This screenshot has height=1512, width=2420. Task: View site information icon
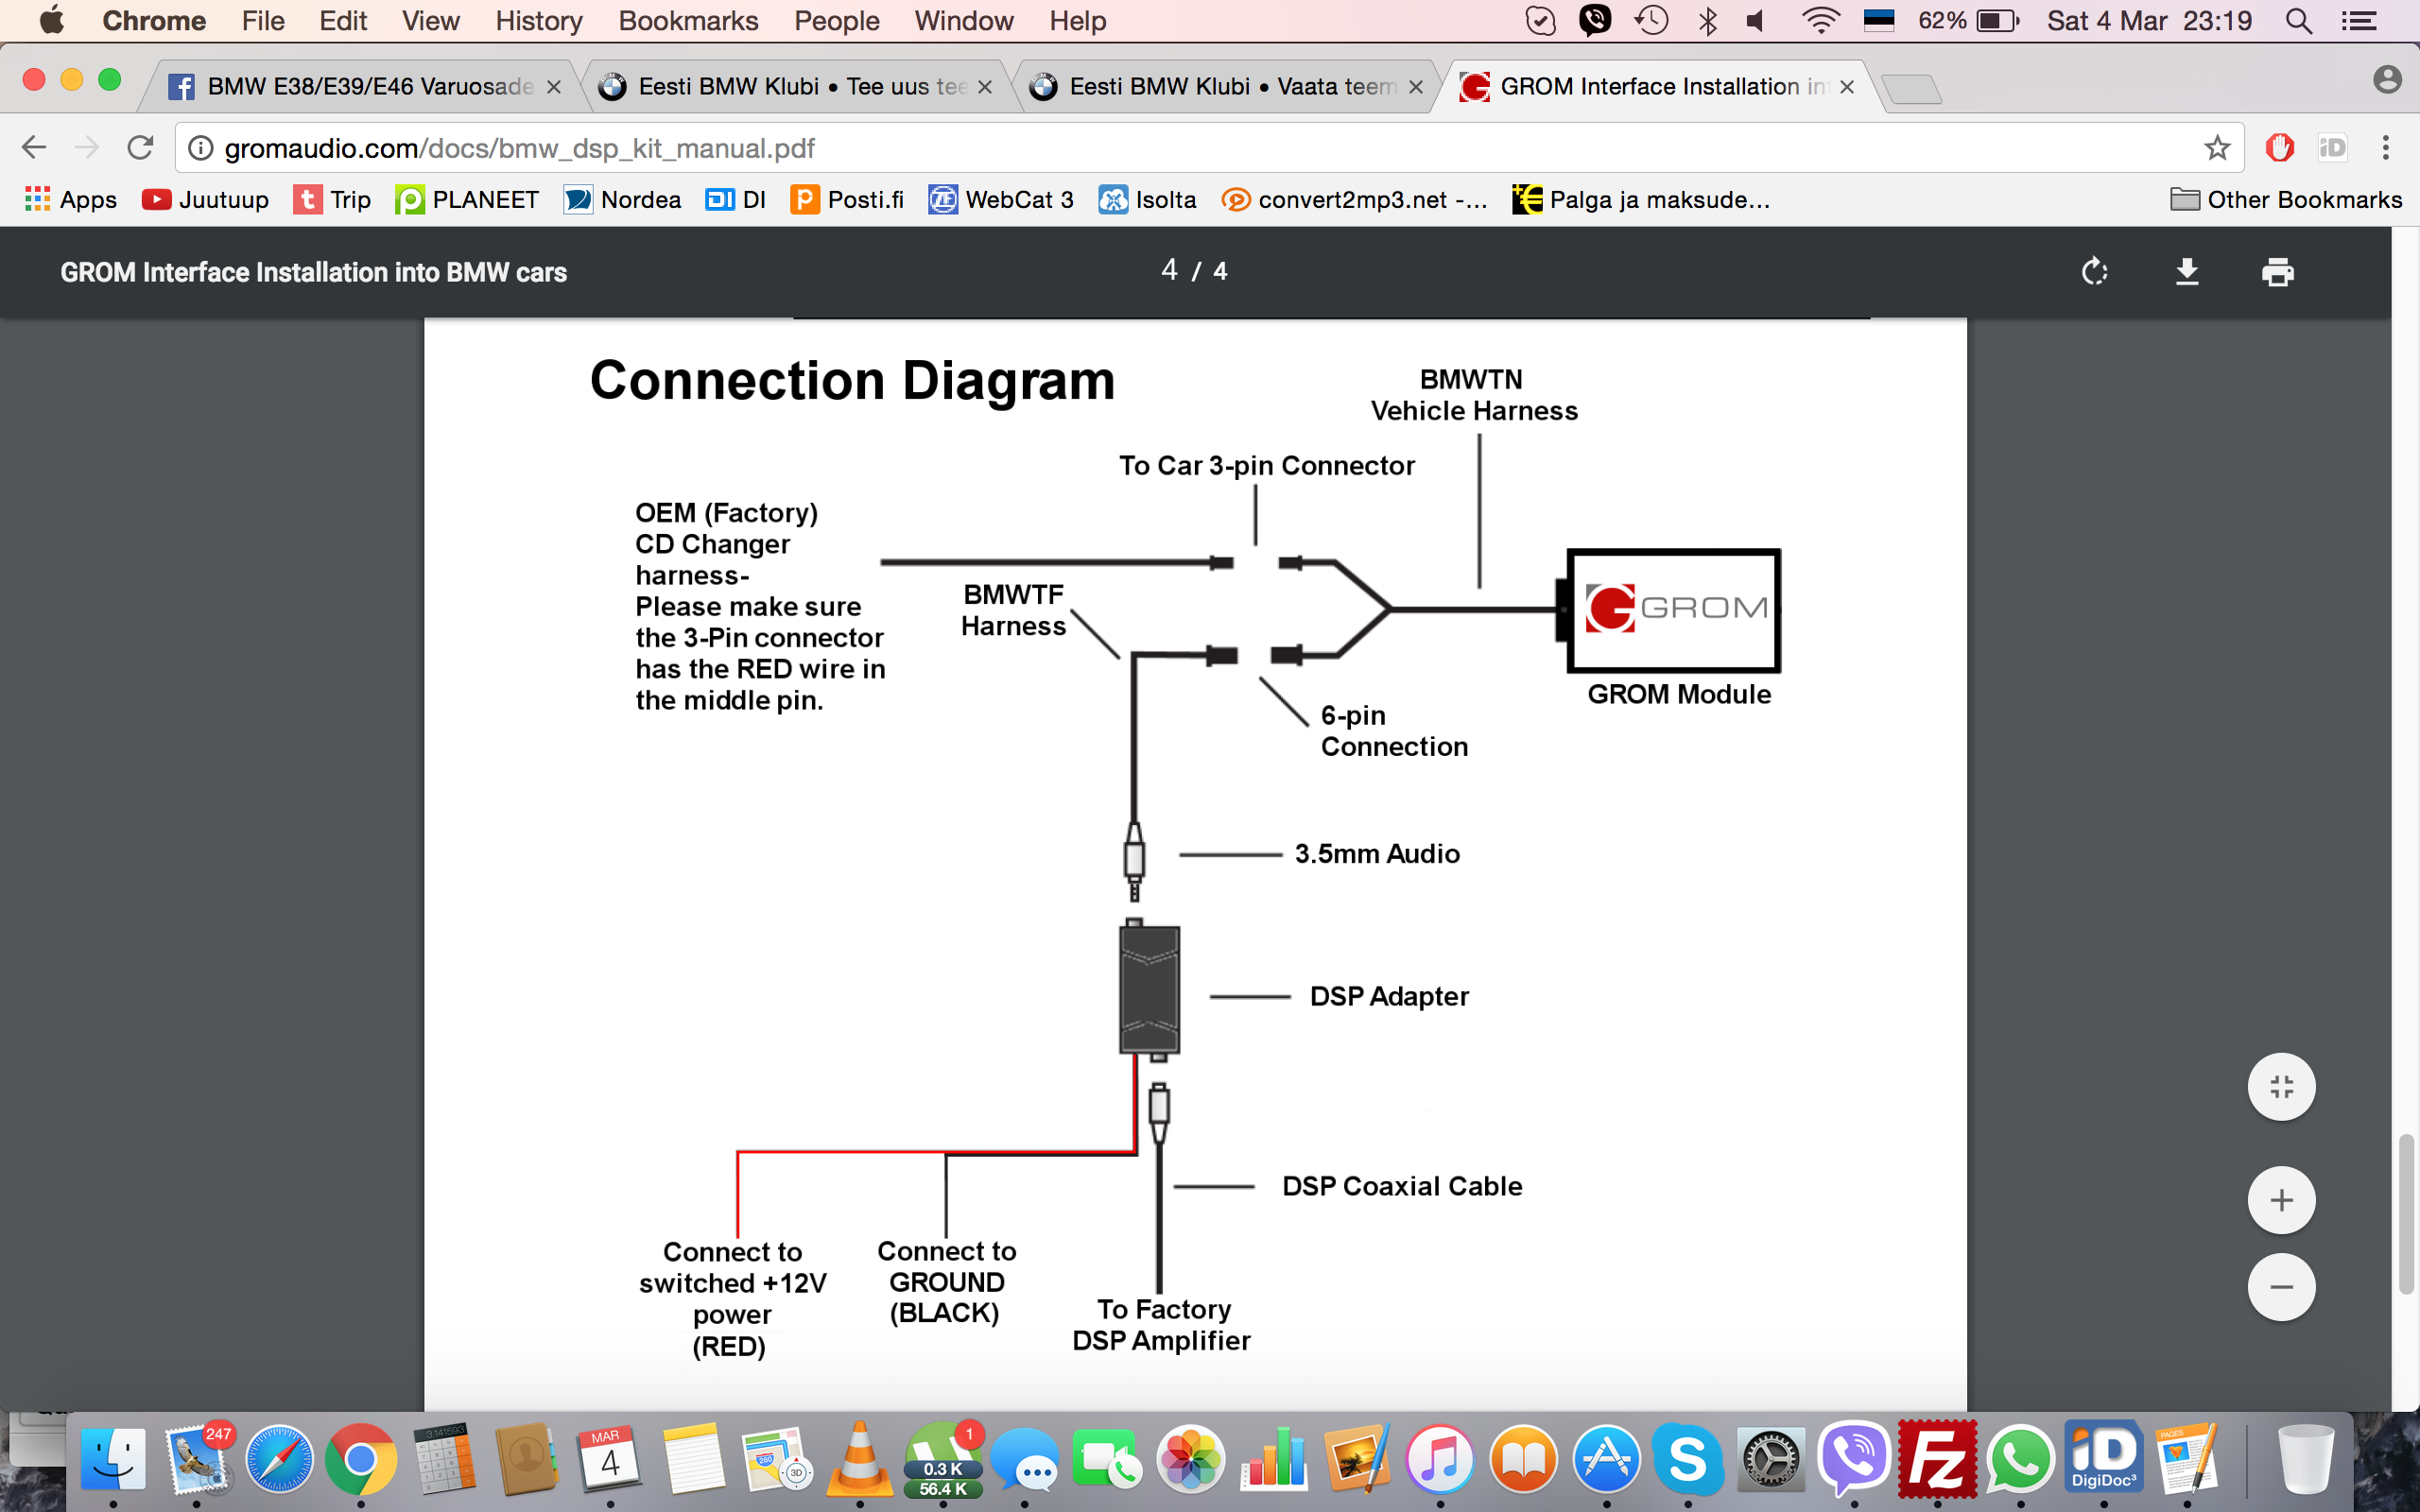coord(201,148)
